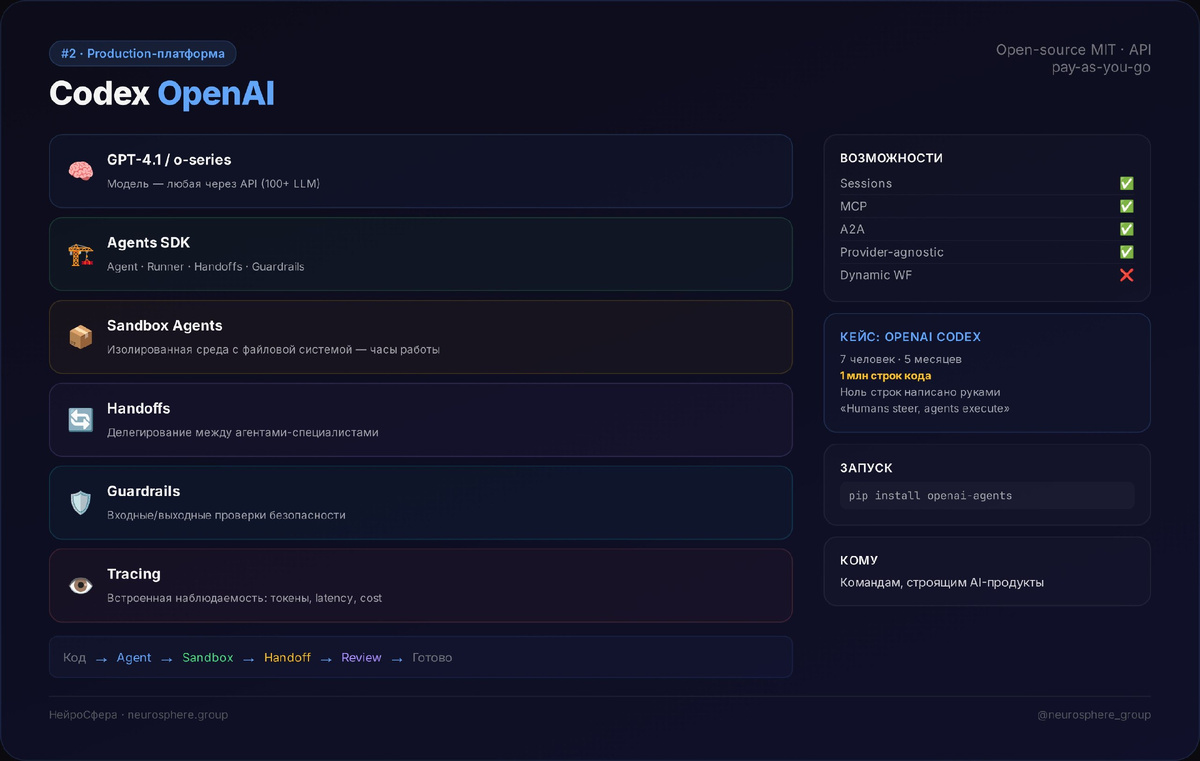Click the '7 человек · 5 месяцев' line

pos(901,359)
